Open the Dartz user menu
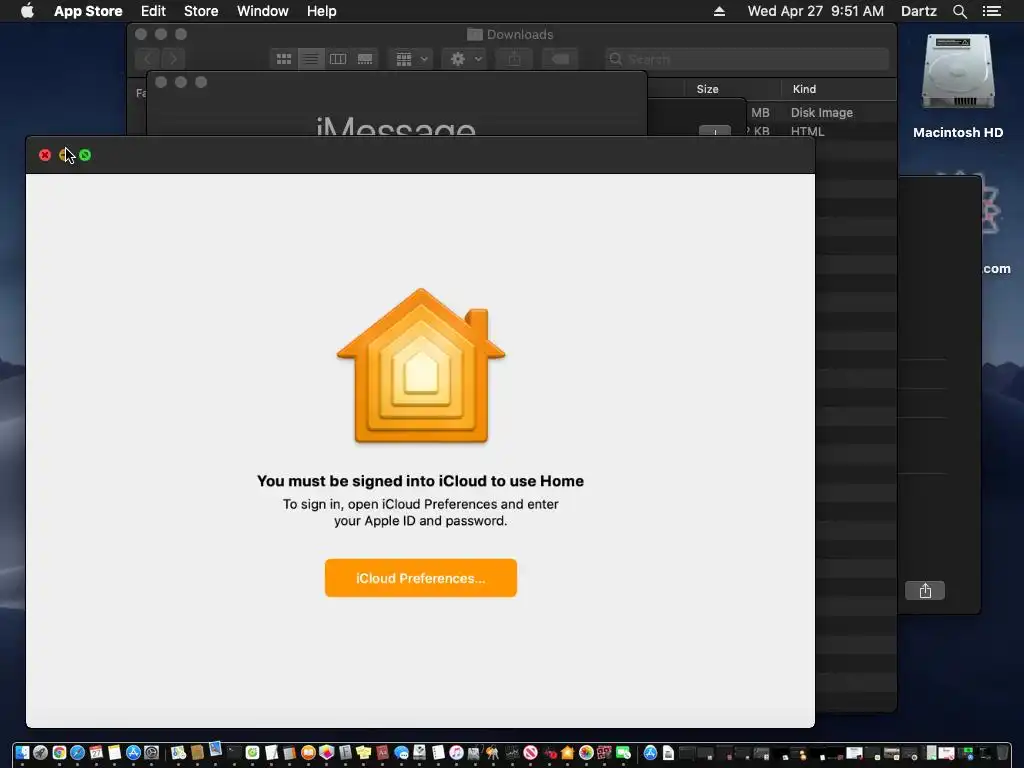The height and width of the screenshot is (768, 1024). (919, 11)
